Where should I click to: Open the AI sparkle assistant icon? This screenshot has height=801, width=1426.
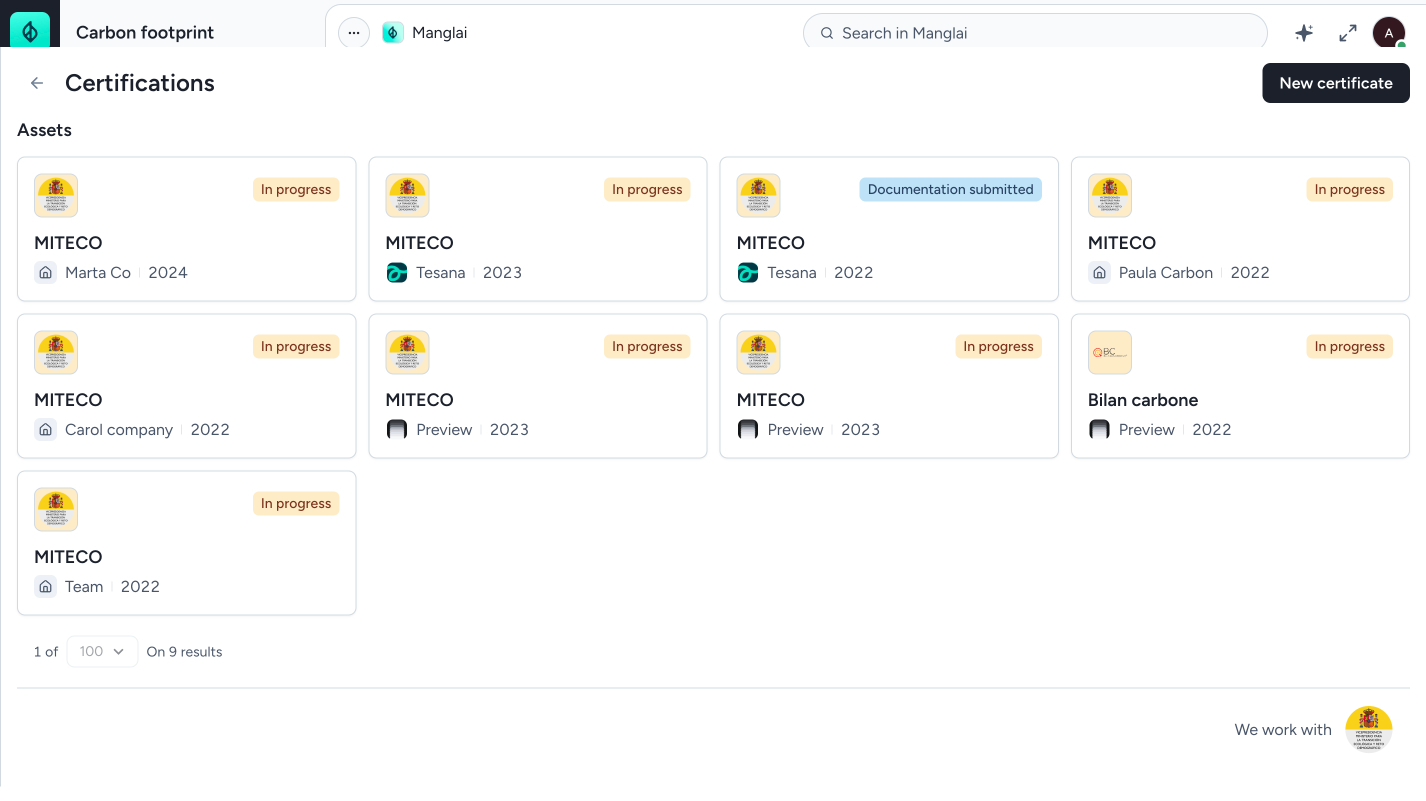[1304, 33]
